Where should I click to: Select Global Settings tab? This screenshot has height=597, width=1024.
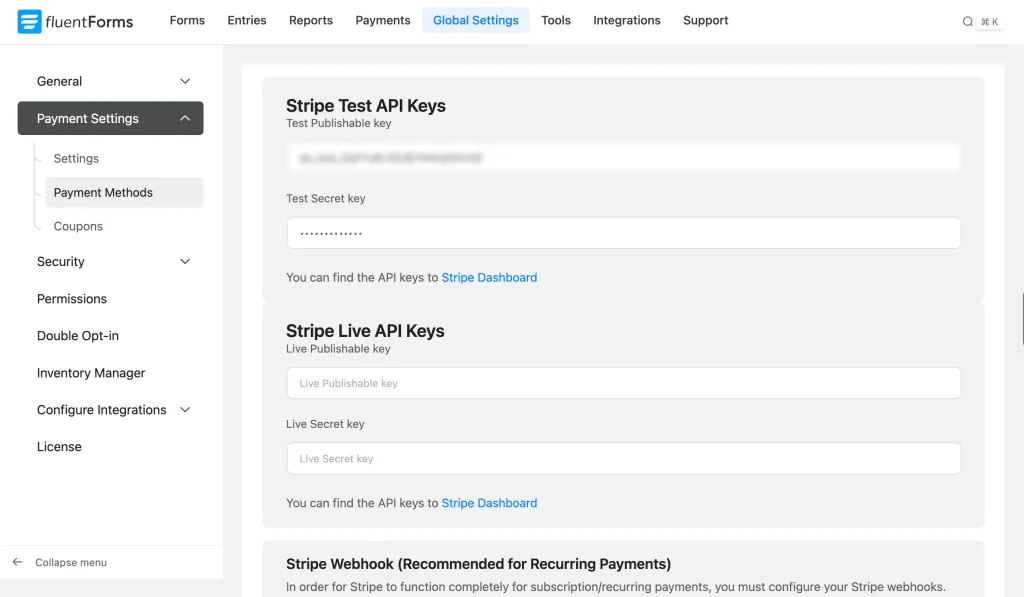[x=475, y=20]
